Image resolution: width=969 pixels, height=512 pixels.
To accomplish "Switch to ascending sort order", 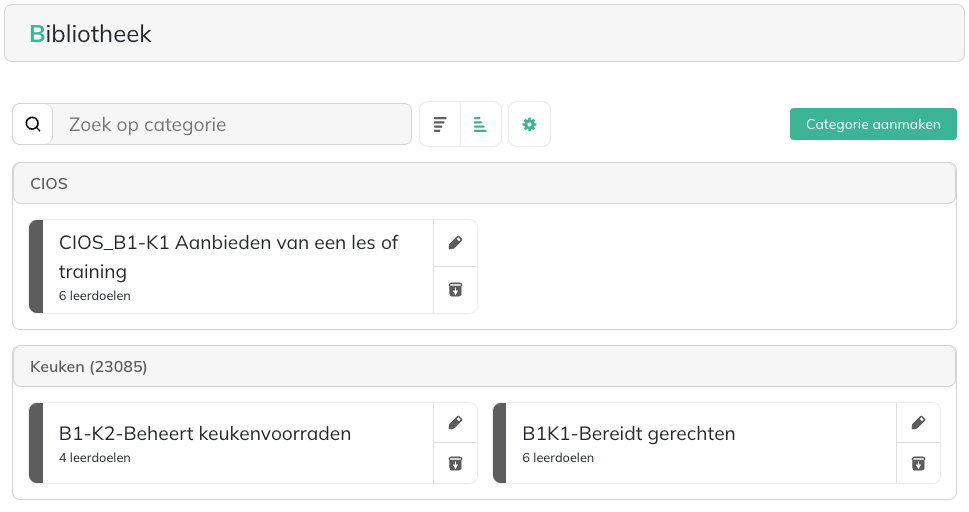I will pyautogui.click(x=480, y=124).
